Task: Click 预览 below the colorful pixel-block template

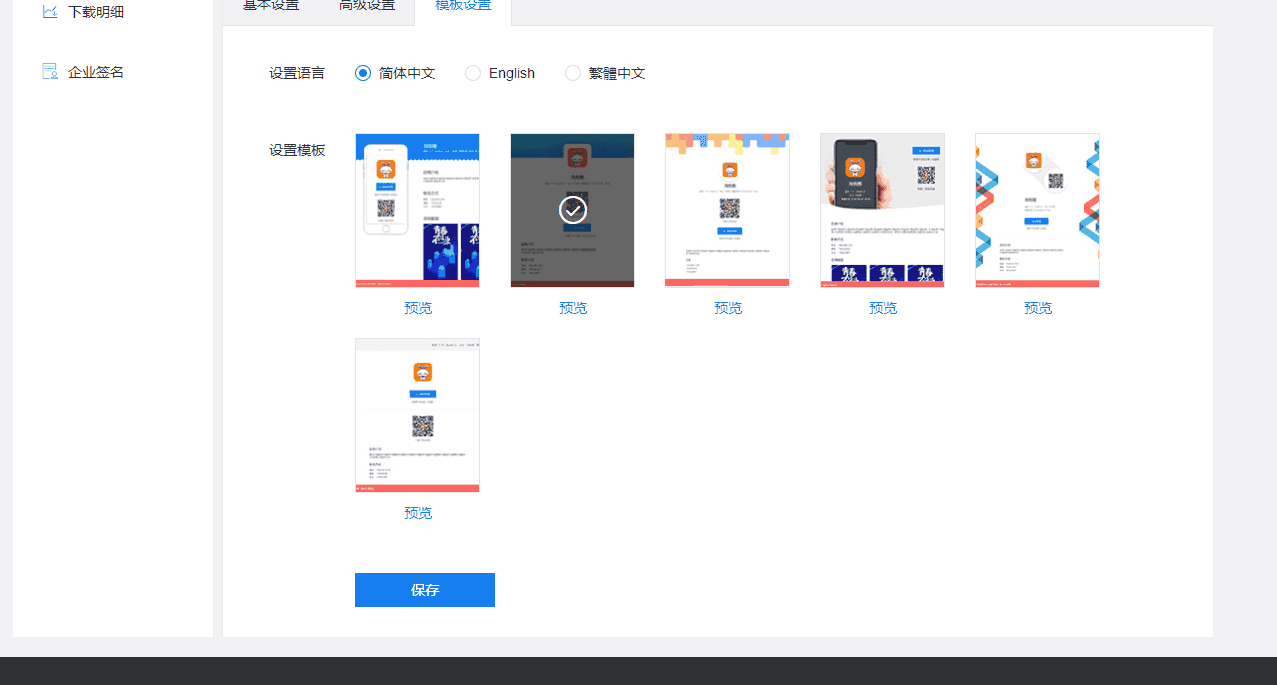Action: [728, 308]
